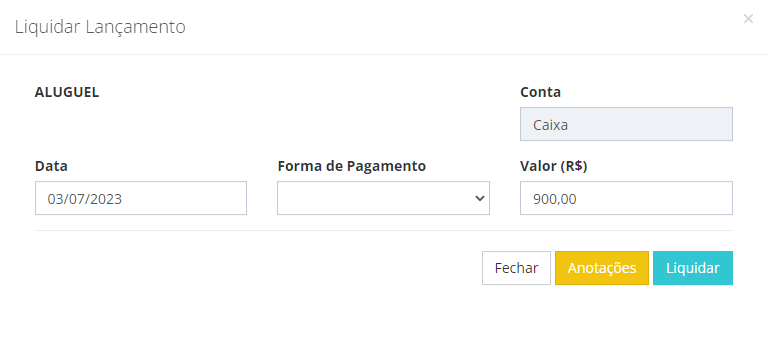Click the Conta label
The image size is (768, 360).
point(541,92)
